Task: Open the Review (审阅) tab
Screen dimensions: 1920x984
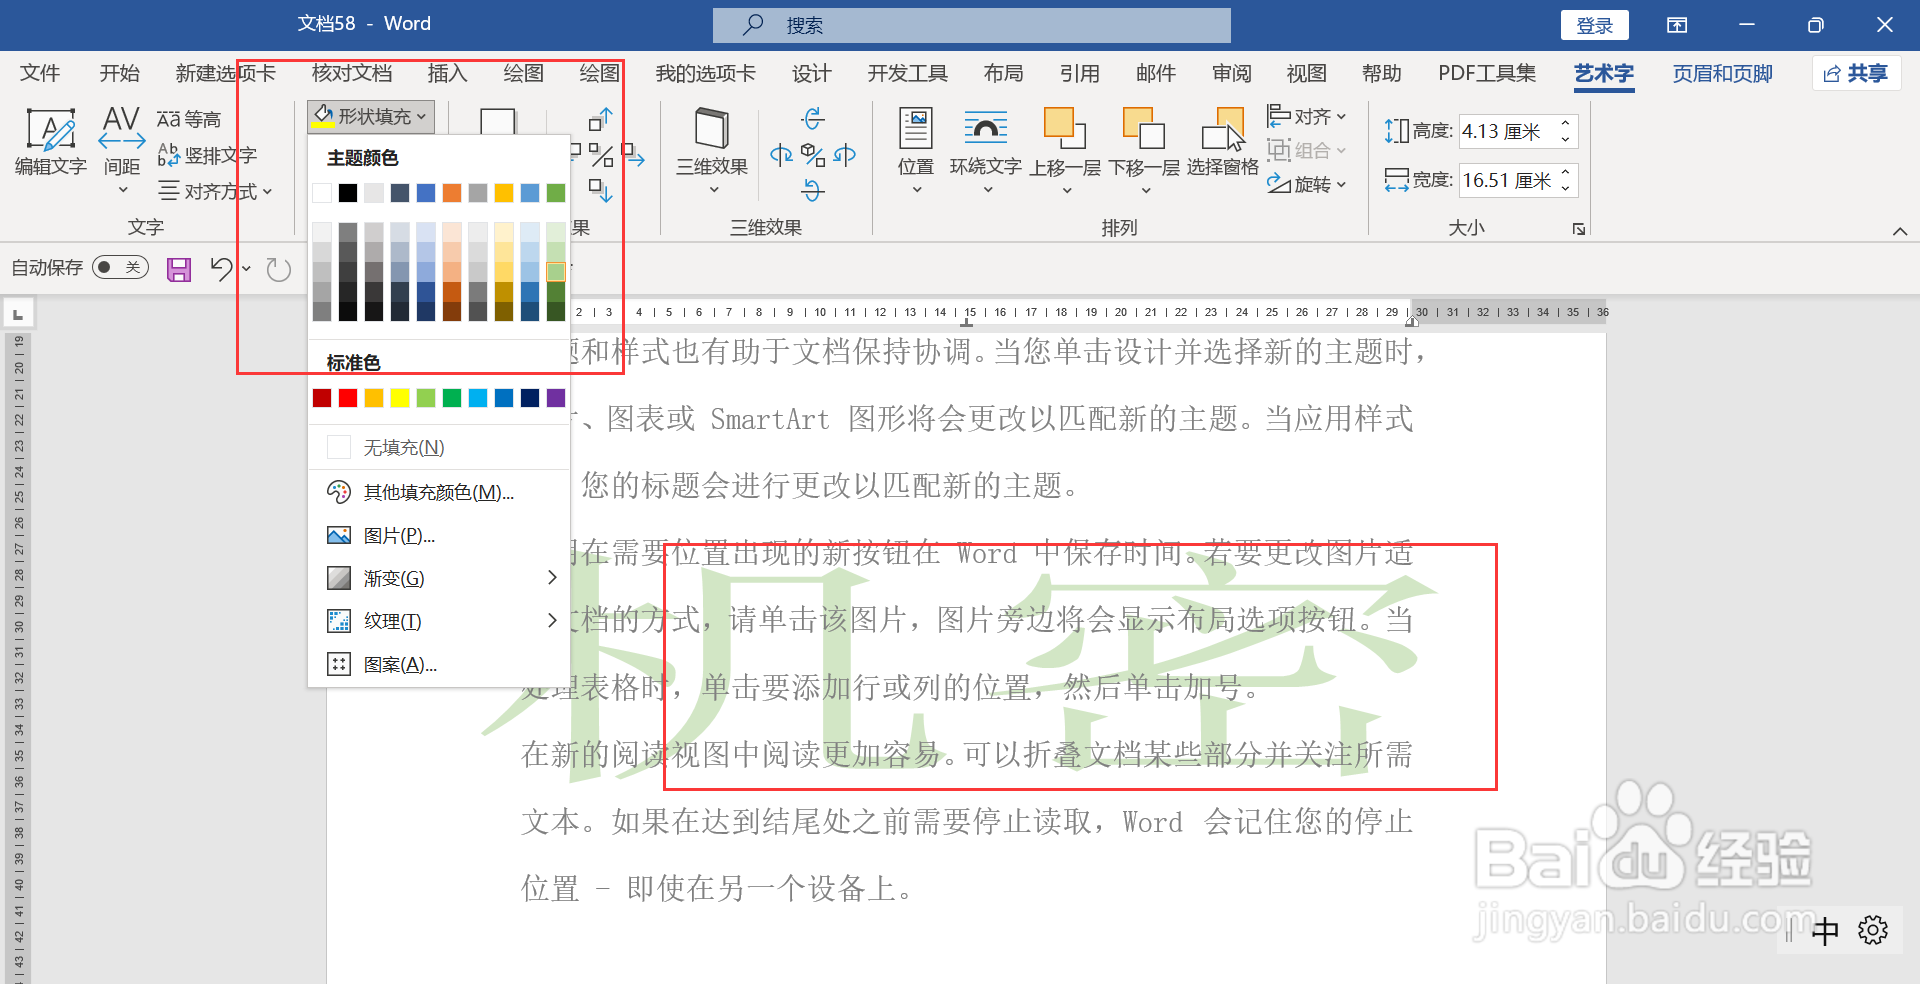Action: click(x=1231, y=73)
